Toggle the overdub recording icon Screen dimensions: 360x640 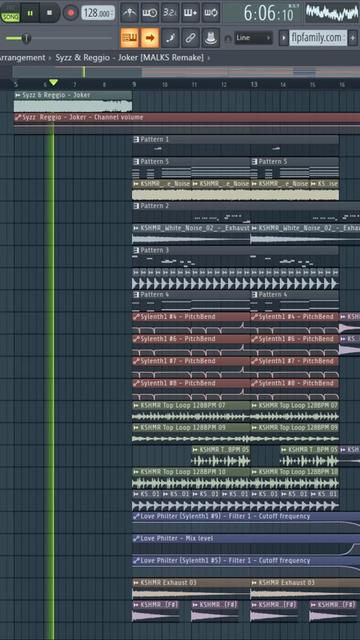click(191, 13)
